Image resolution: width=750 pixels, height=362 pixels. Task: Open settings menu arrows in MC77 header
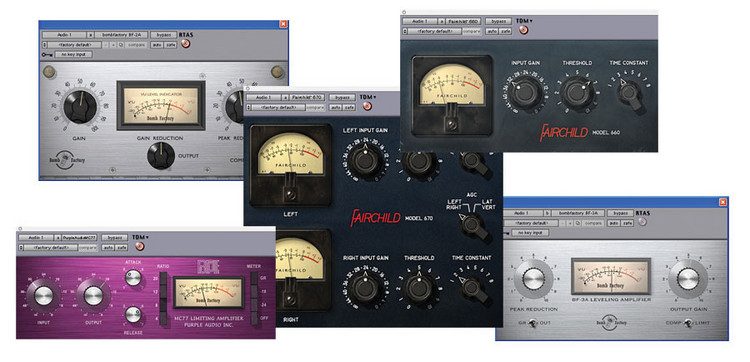coord(21,247)
